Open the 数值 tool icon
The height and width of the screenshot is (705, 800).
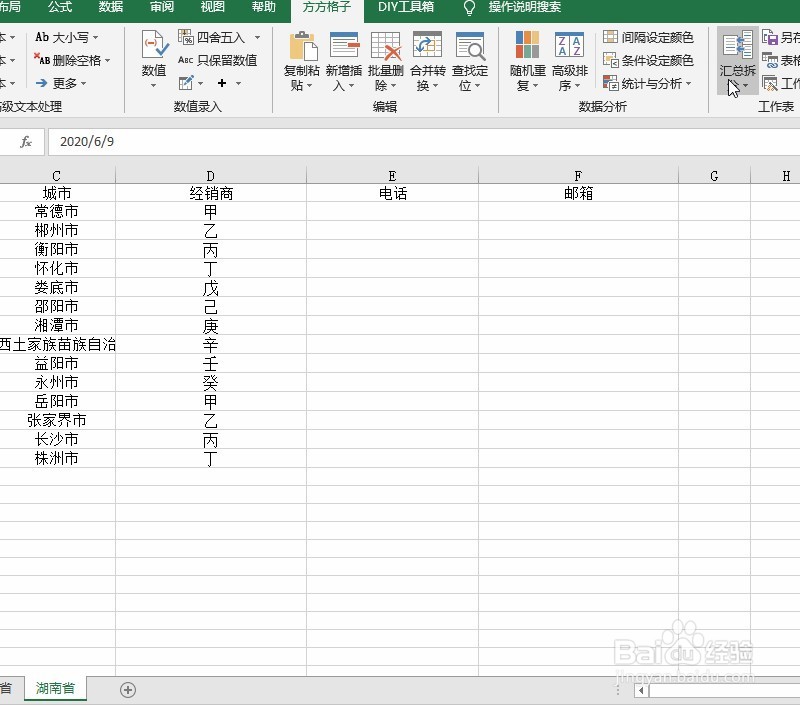(154, 45)
